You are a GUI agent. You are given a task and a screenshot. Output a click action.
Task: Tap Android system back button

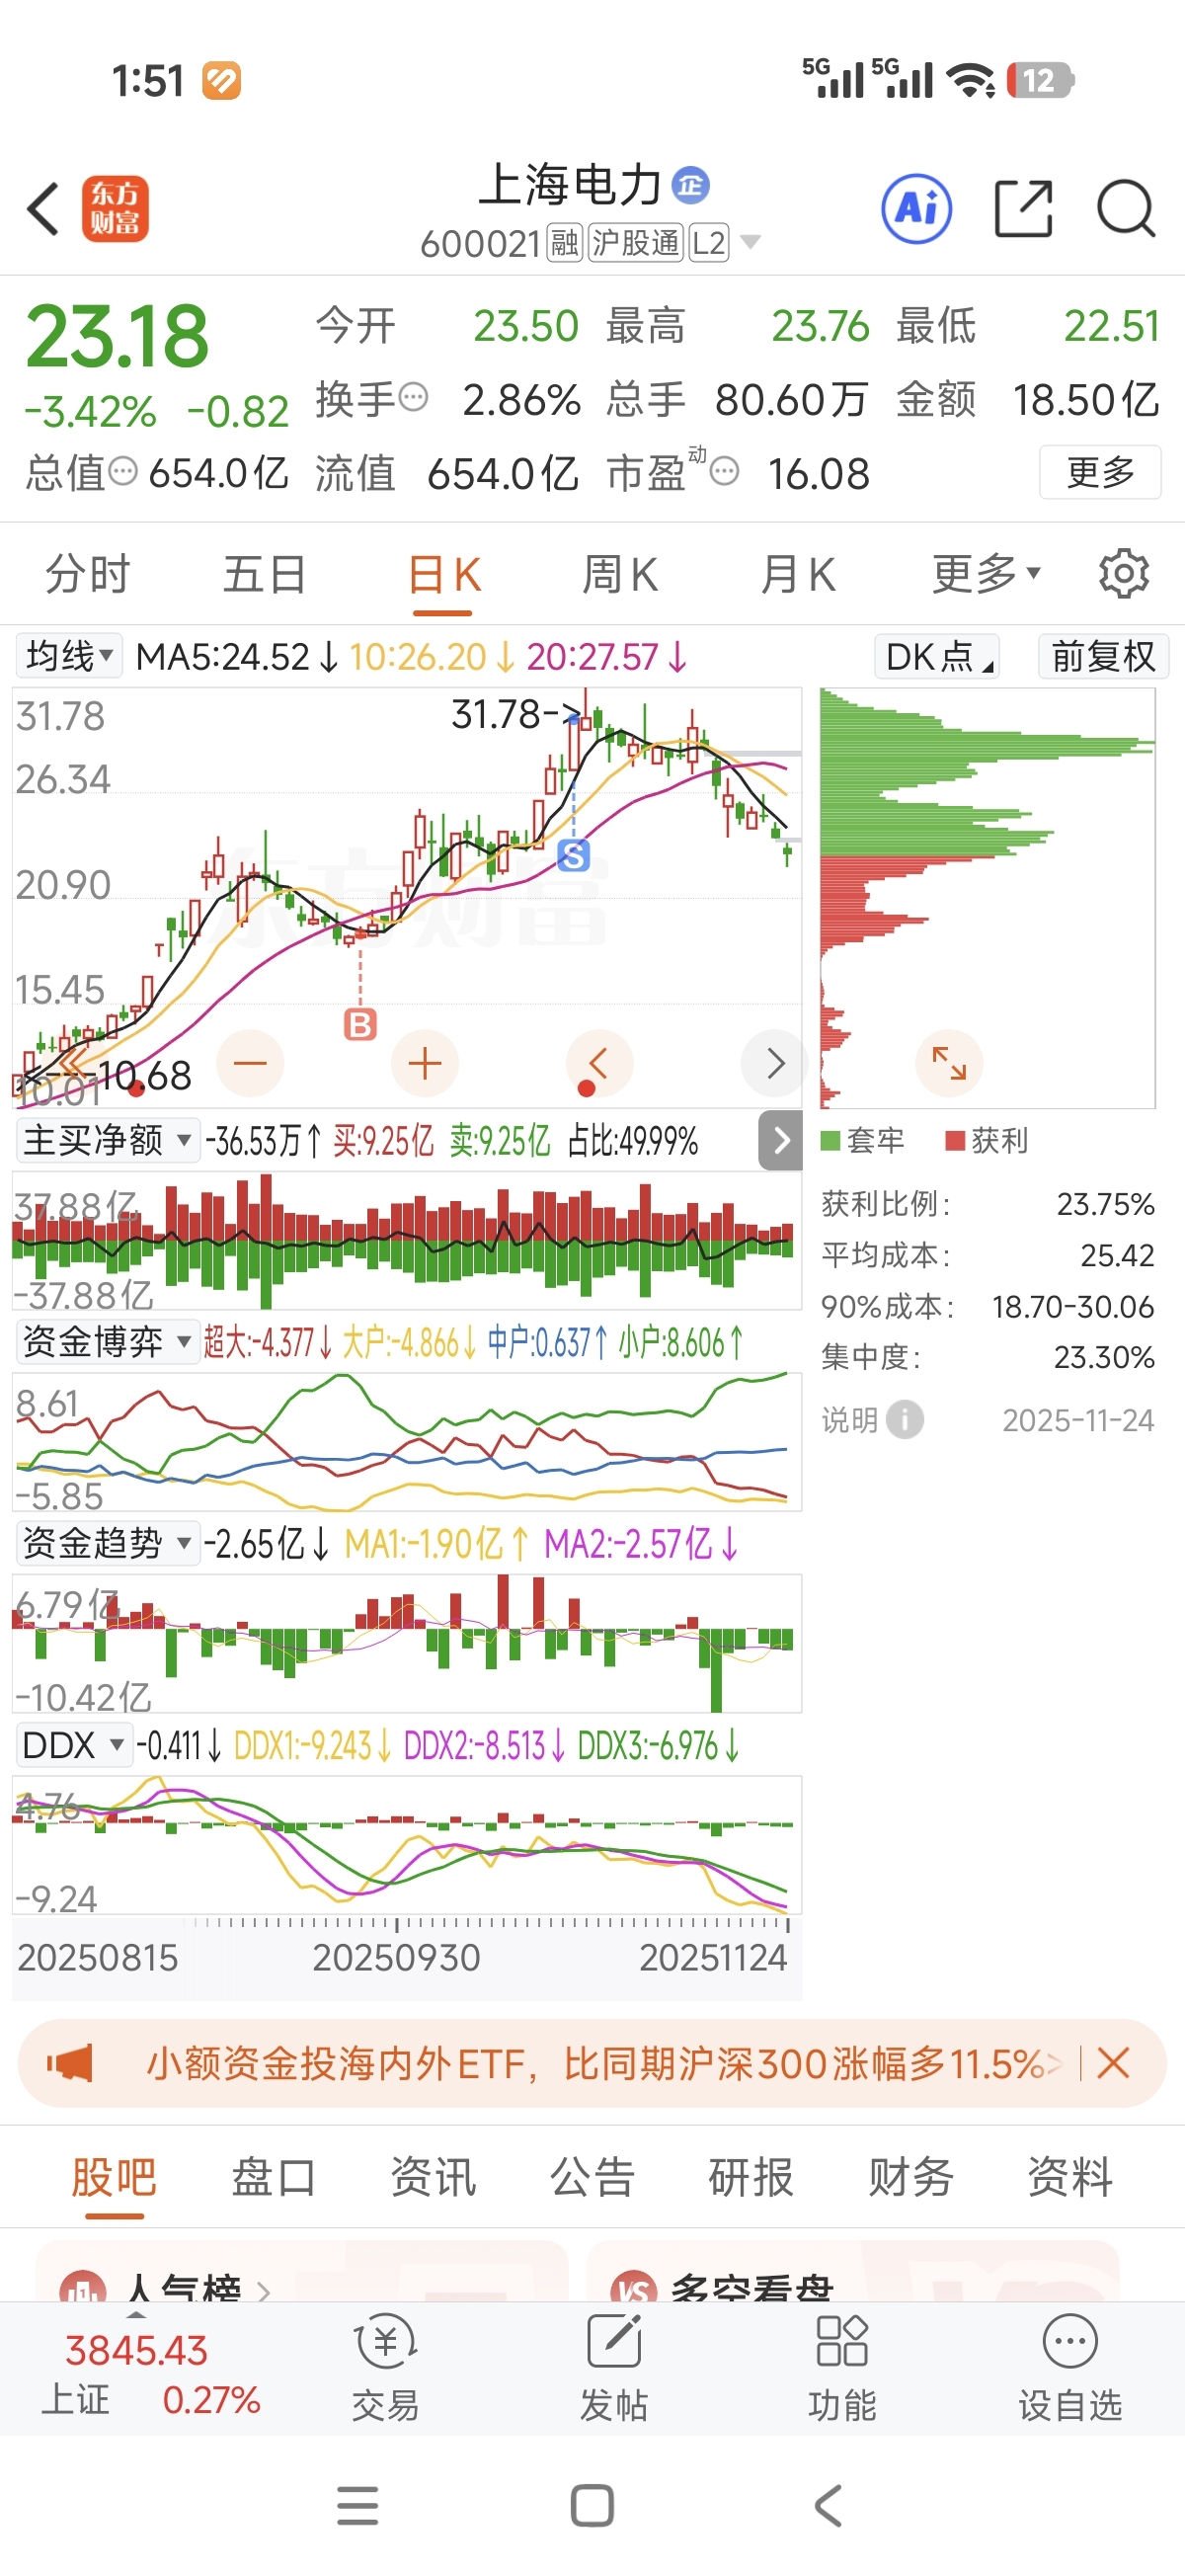pyautogui.click(x=828, y=2505)
